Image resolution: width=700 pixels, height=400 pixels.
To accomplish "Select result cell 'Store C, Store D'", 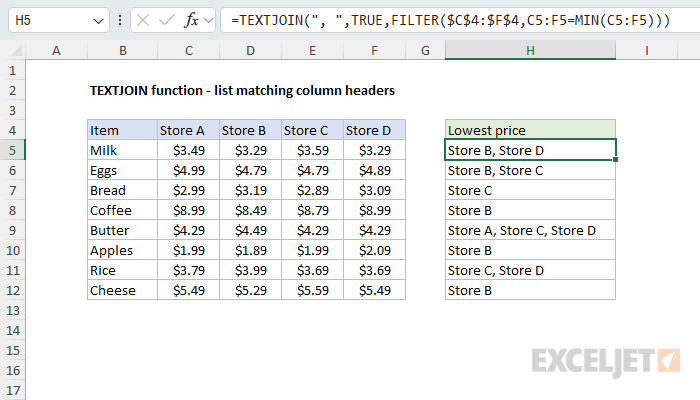I will point(530,271).
